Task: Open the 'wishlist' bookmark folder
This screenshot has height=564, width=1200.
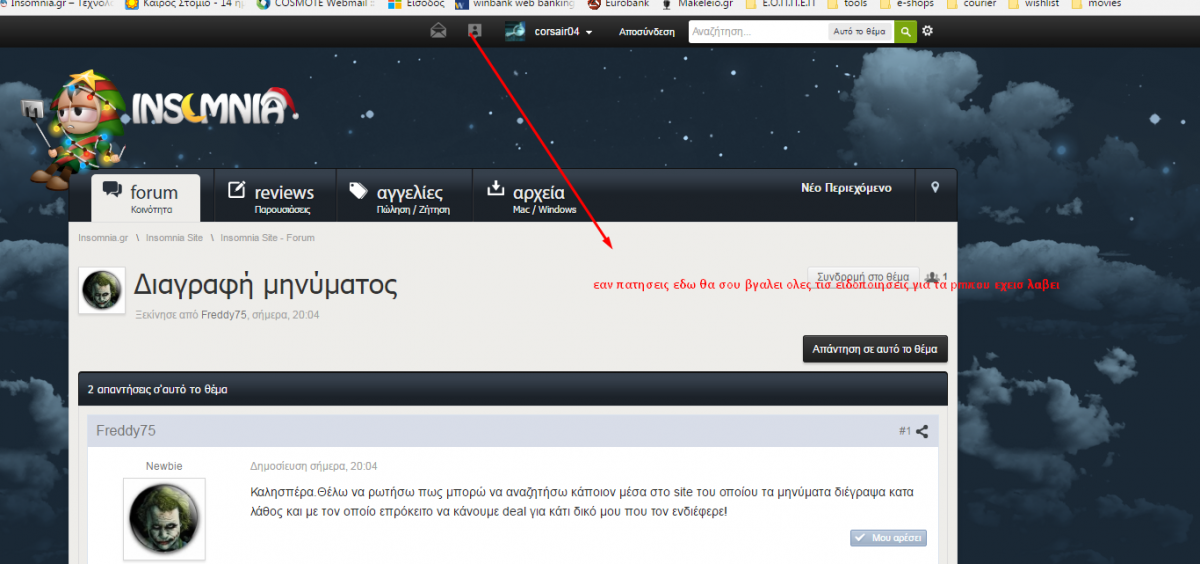Action: tap(1034, 4)
